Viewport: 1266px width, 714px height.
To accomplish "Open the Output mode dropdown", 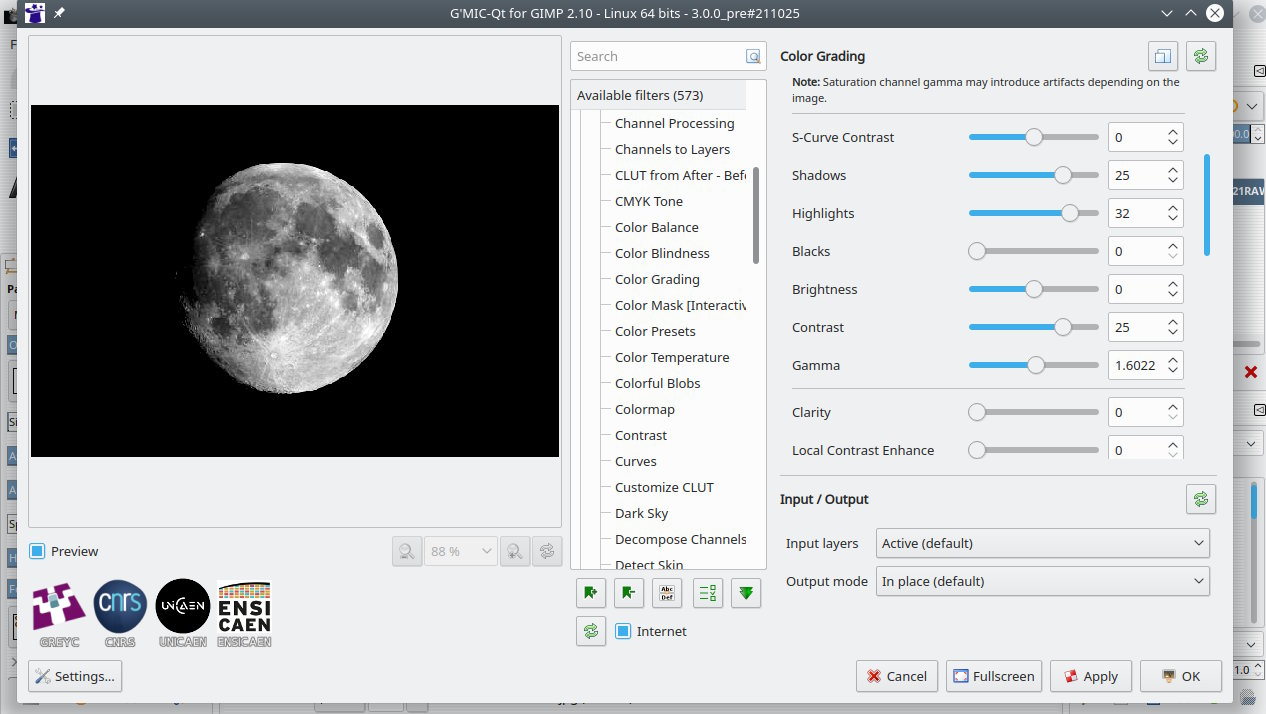I will click(x=1042, y=581).
